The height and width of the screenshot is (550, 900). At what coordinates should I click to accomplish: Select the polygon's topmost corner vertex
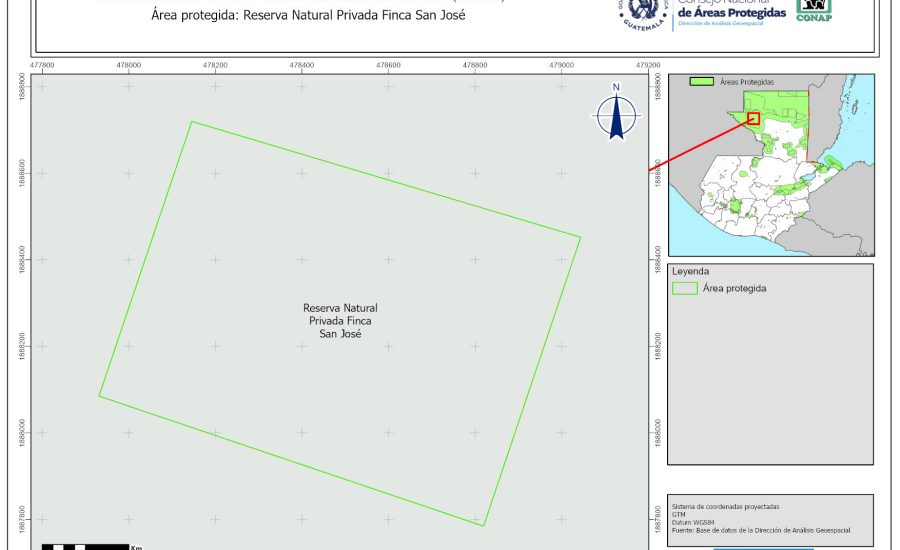191,122
